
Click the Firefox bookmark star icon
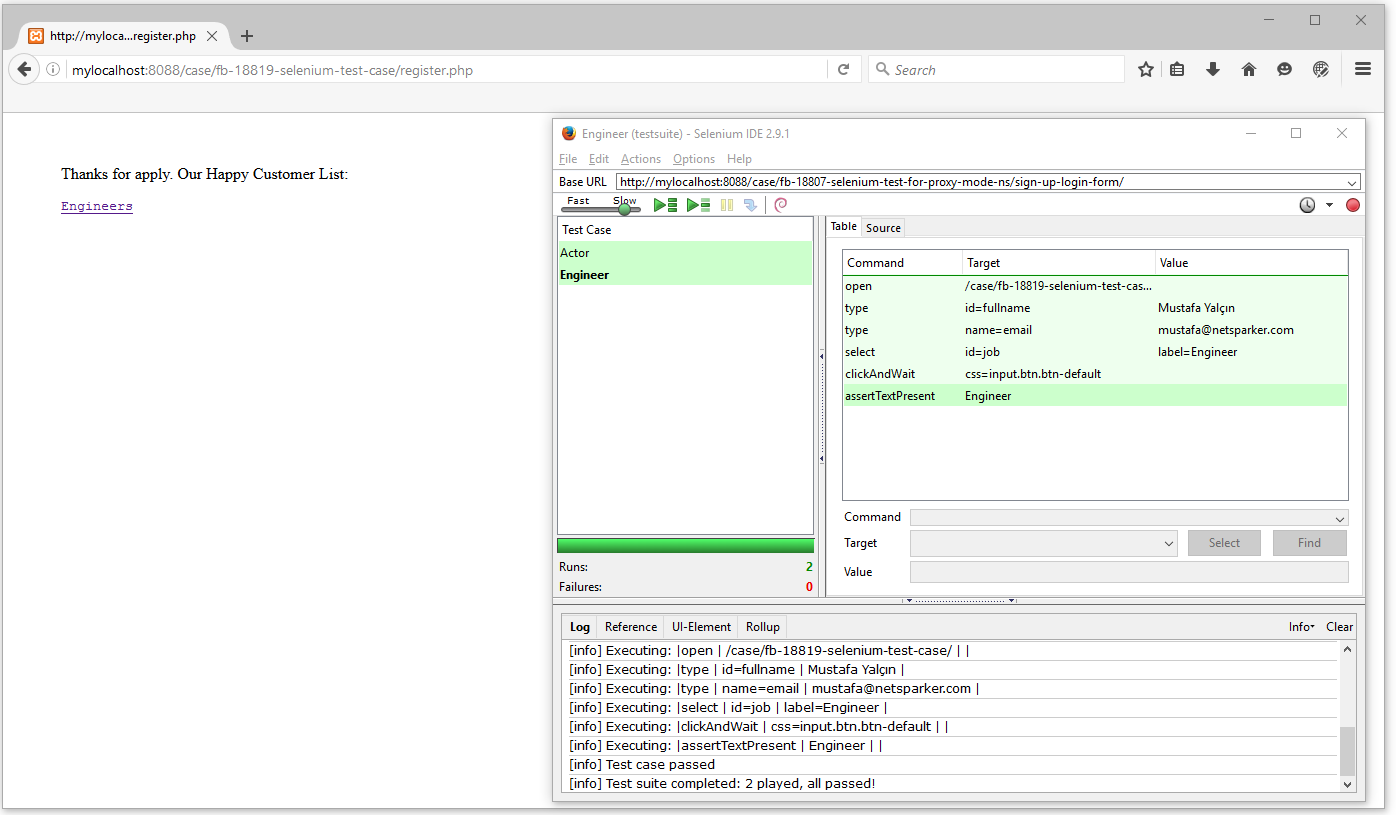[1145, 69]
